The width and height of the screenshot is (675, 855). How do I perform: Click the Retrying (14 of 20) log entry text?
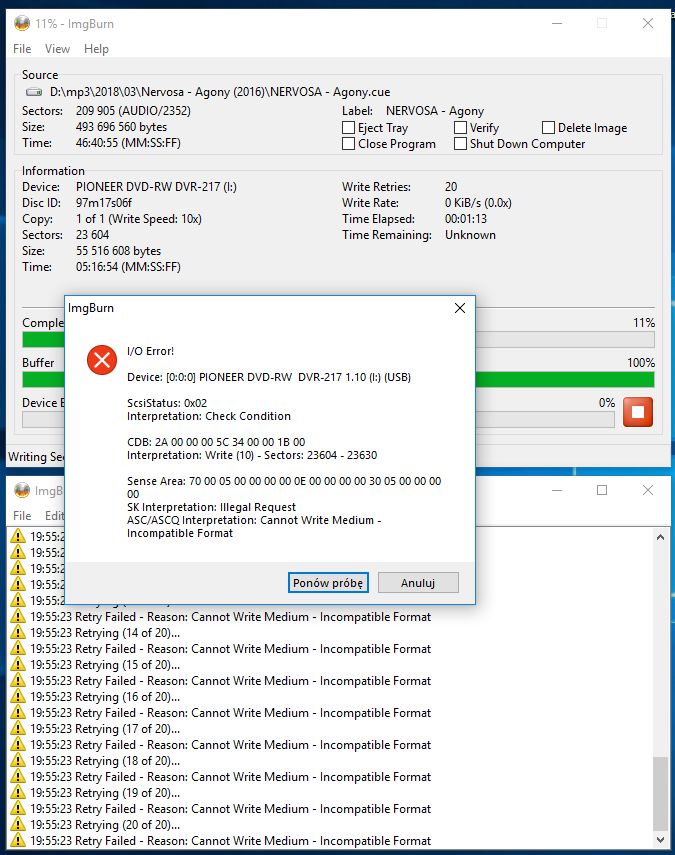click(x=105, y=633)
